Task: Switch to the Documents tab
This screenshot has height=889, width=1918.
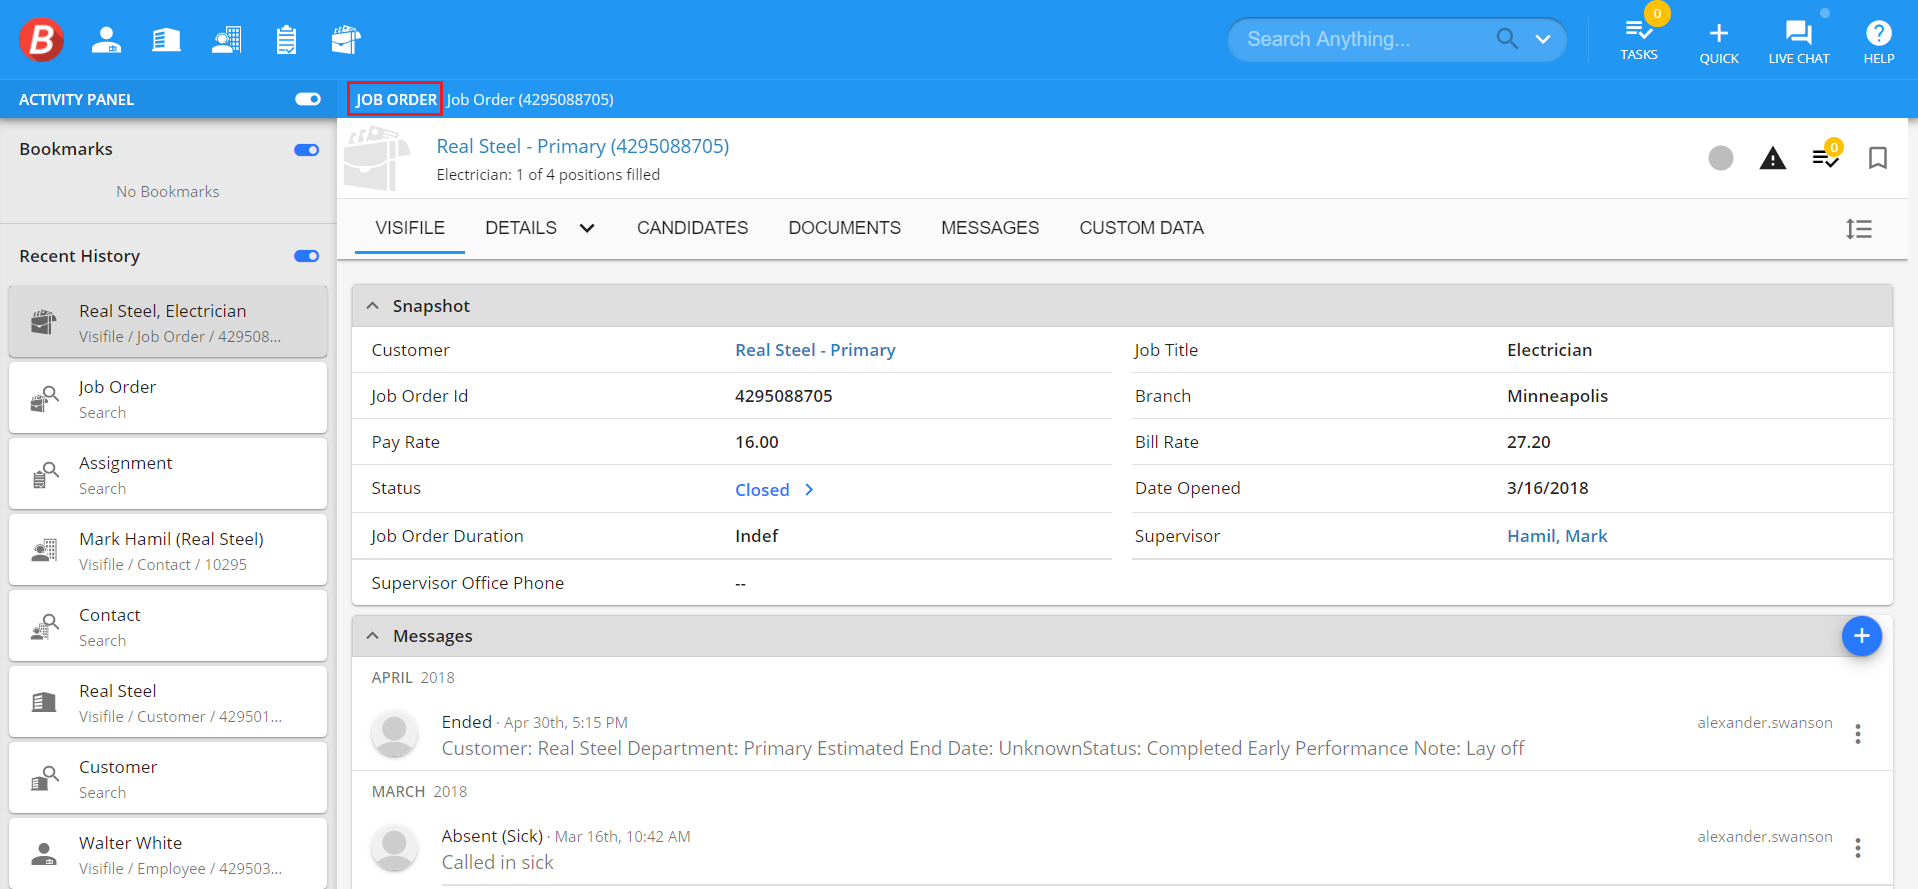Action: pos(845,228)
